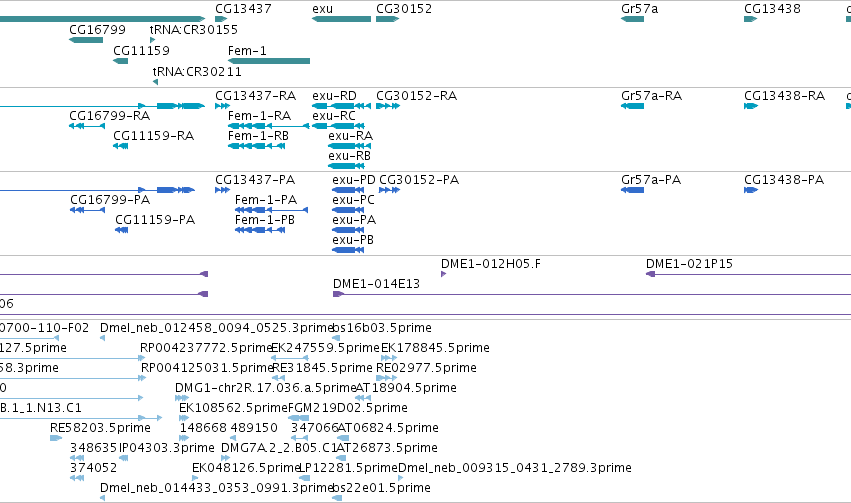Select the CG11159 gene label
The image size is (851, 503).
[141, 50]
